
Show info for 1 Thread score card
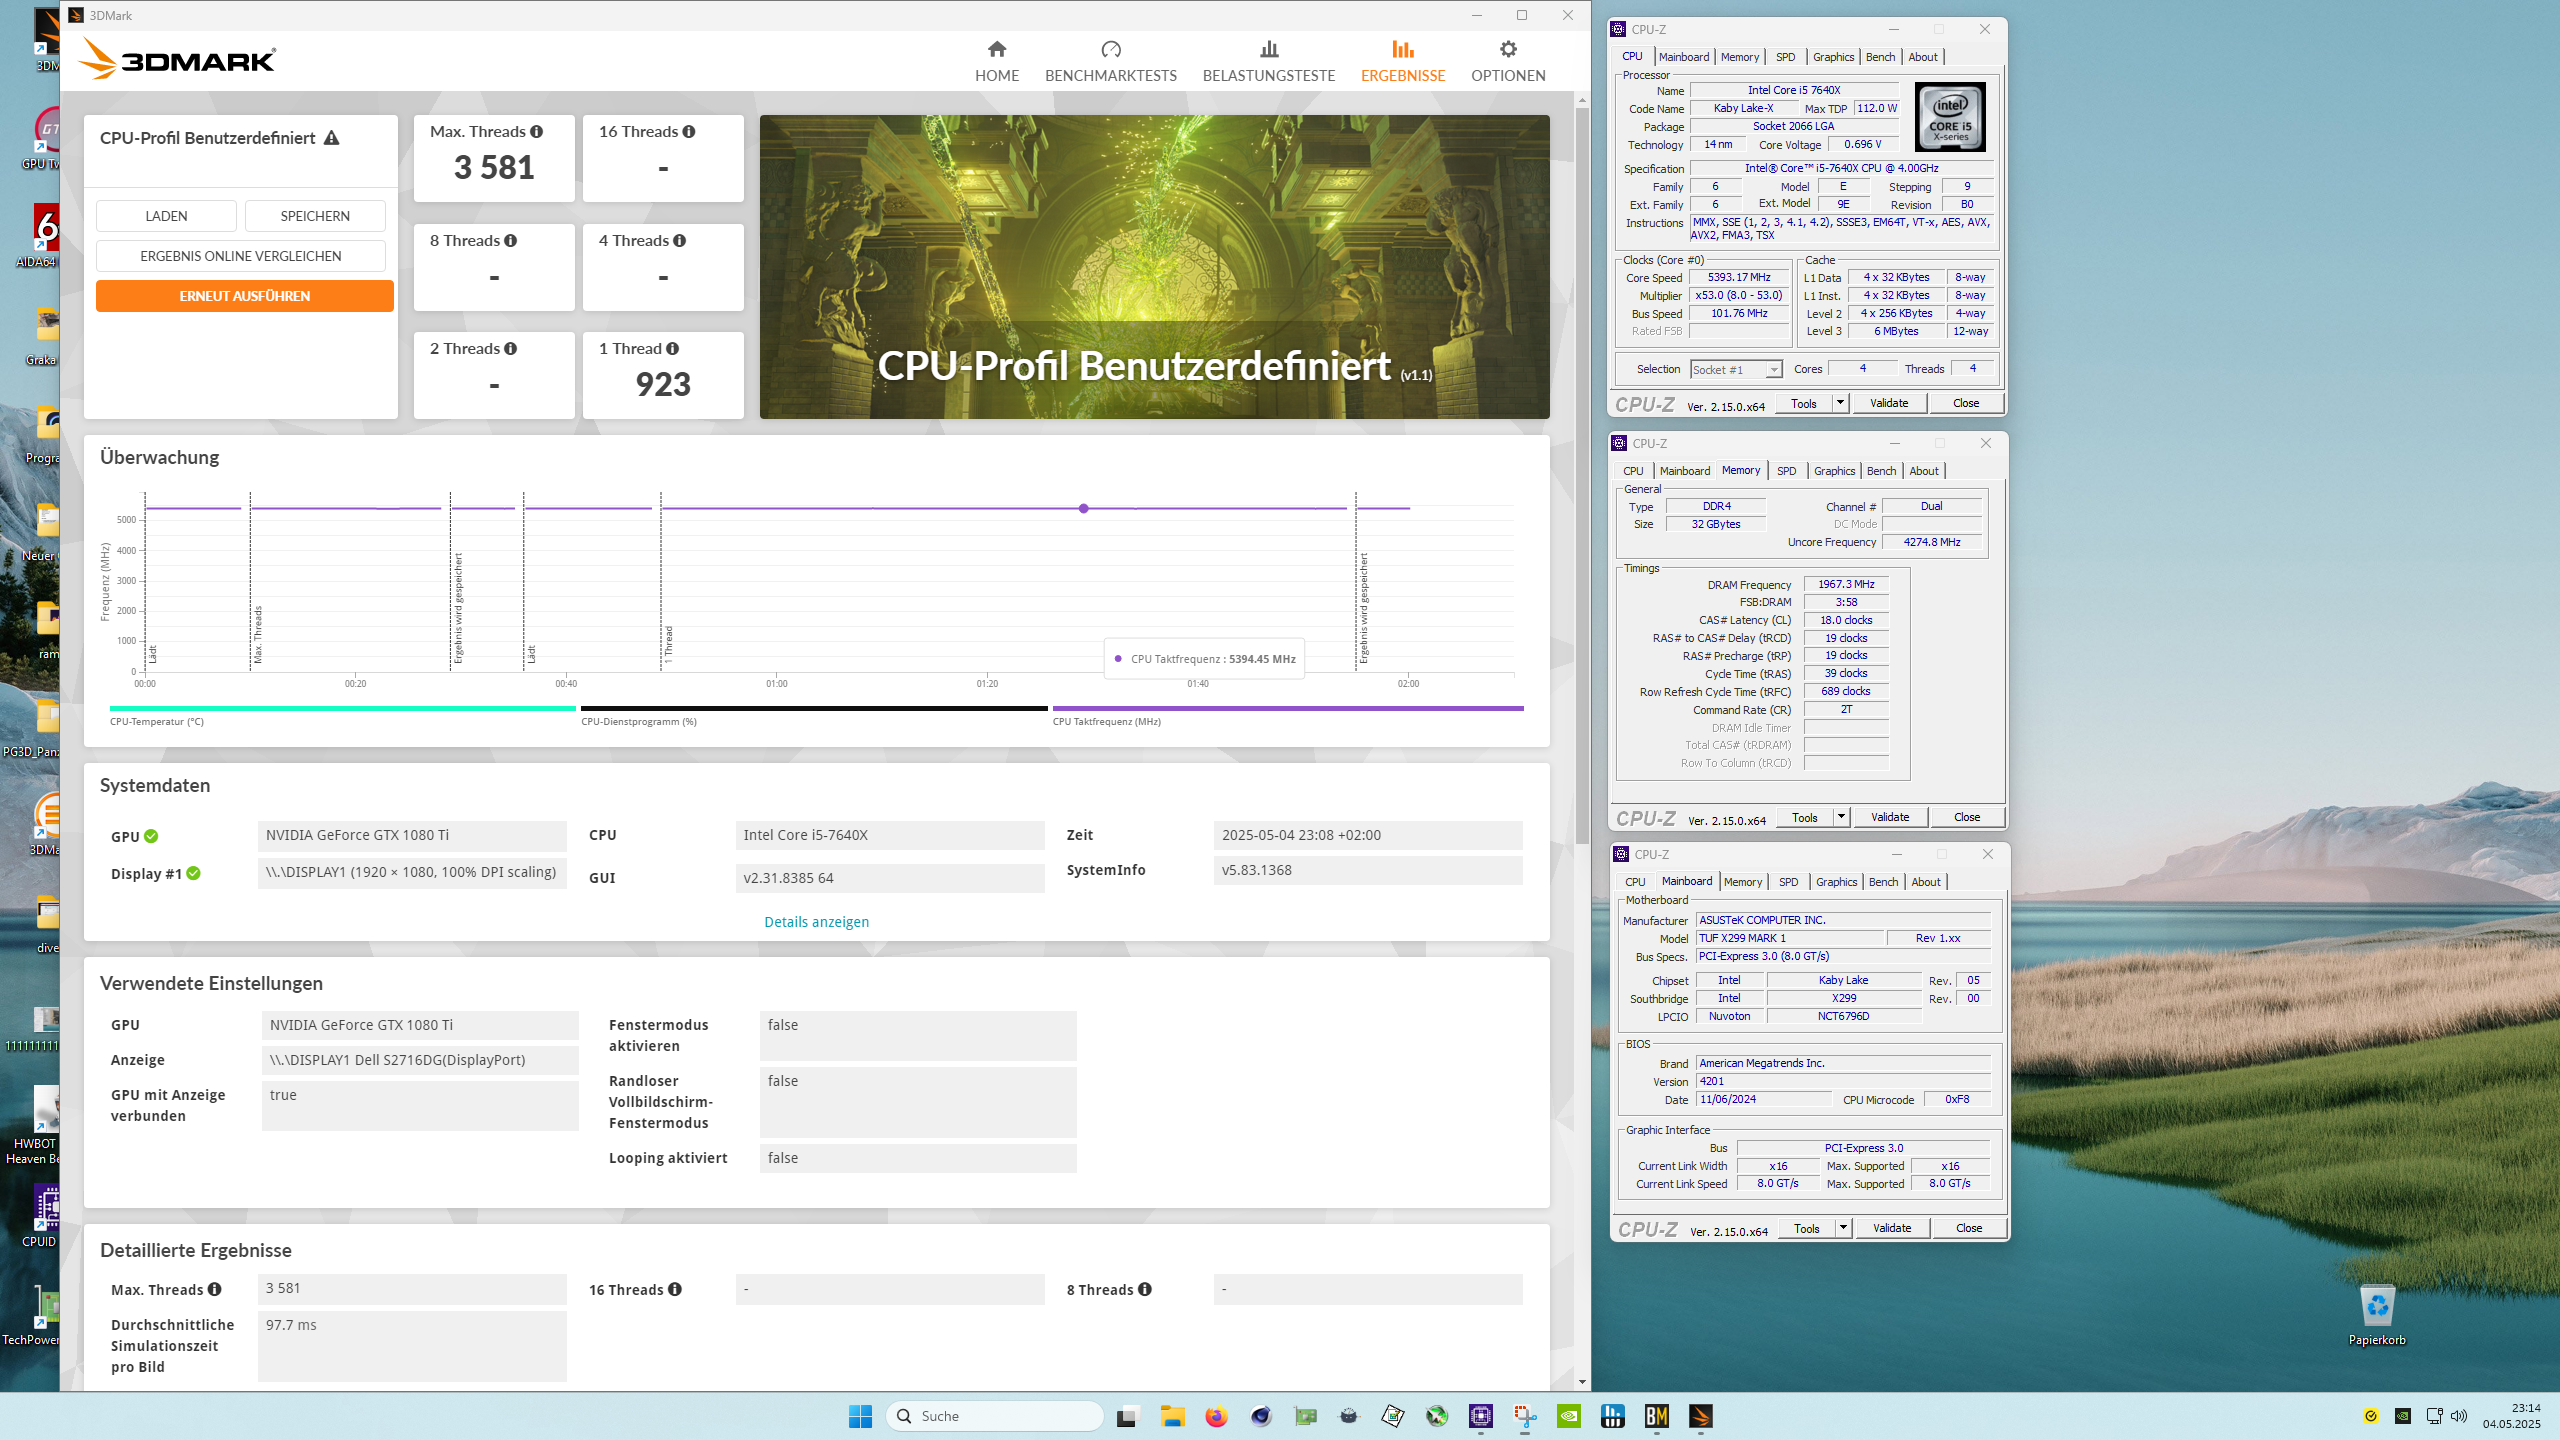[x=673, y=348]
